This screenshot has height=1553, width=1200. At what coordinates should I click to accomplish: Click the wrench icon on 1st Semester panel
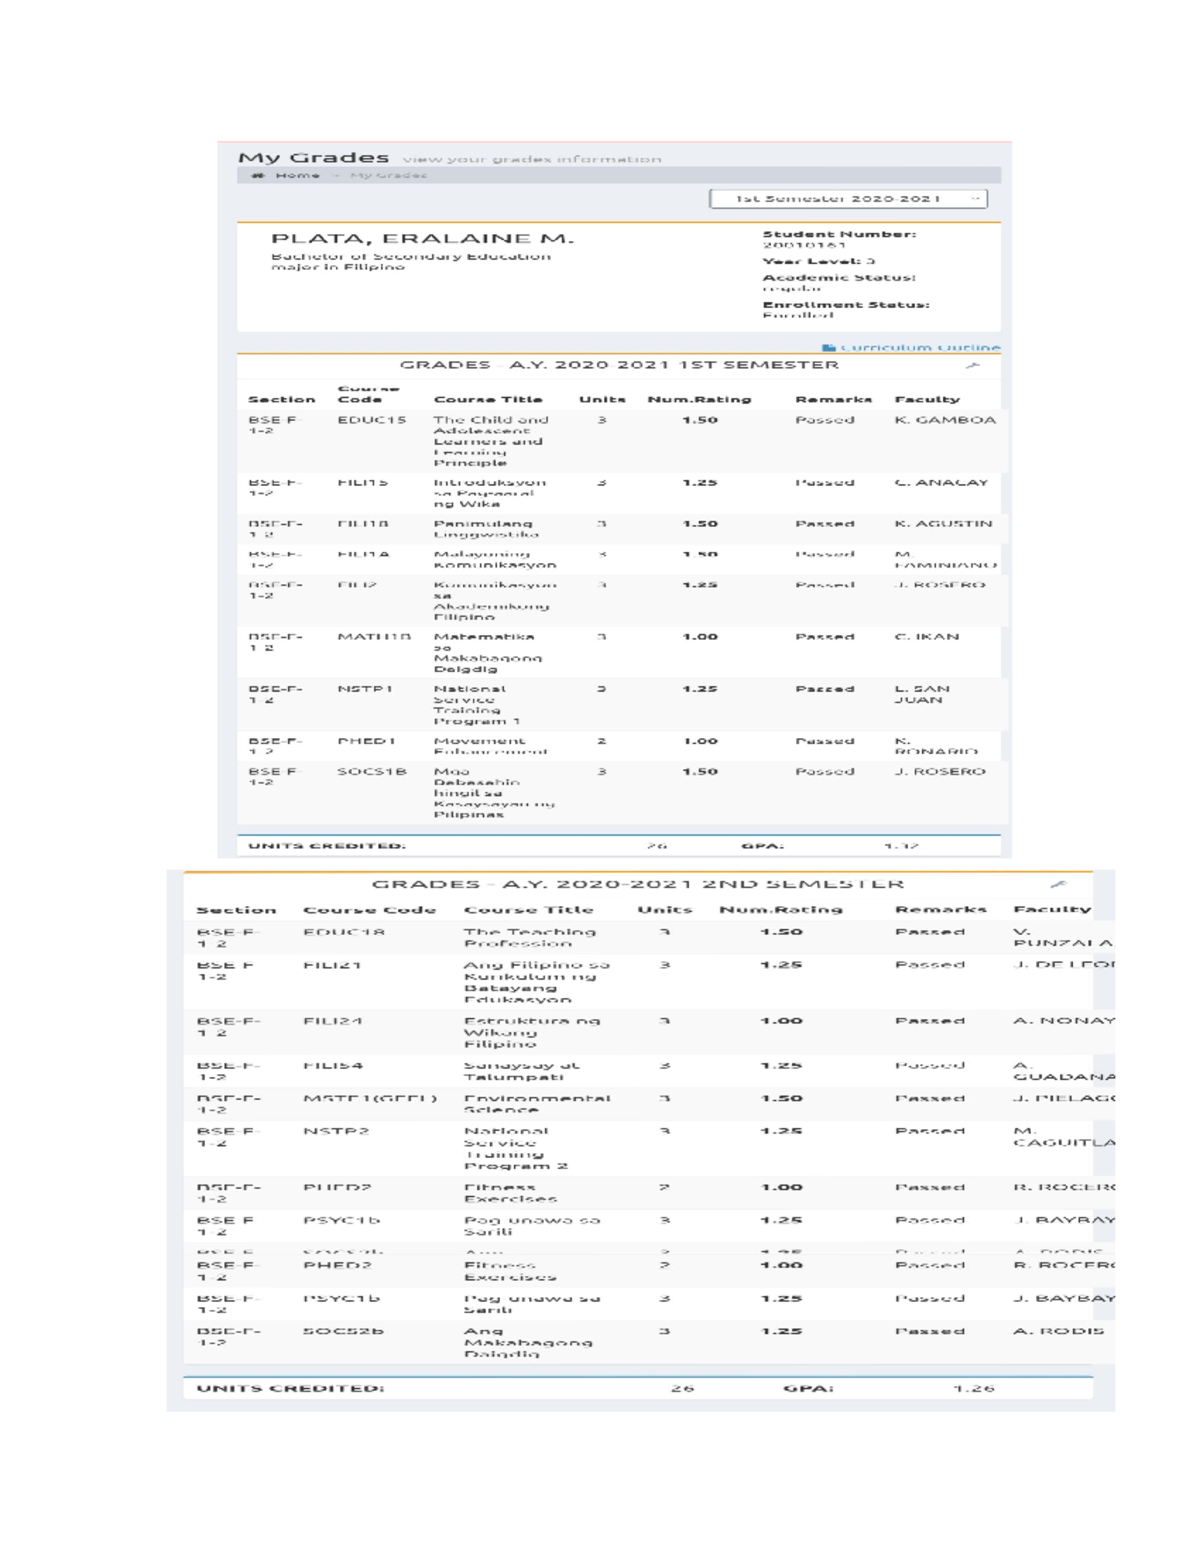(971, 366)
